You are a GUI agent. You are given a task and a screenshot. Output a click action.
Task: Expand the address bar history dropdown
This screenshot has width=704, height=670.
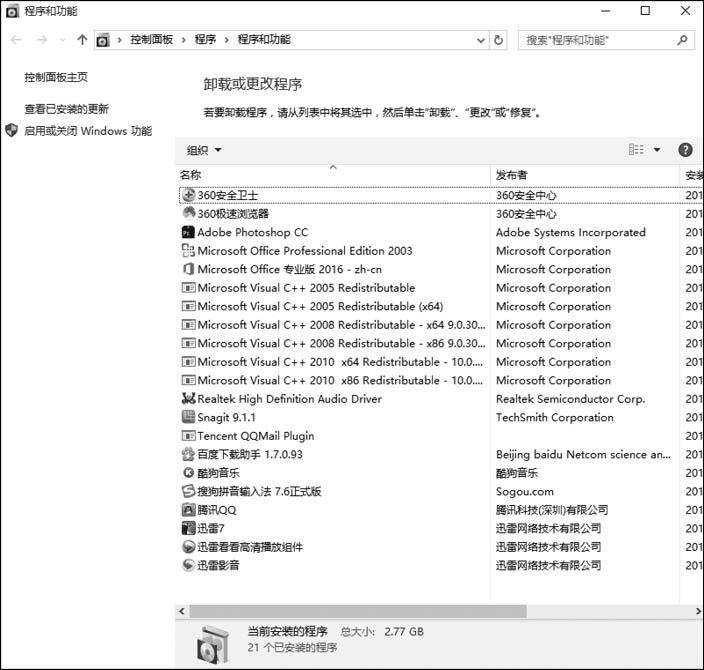[x=481, y=40]
